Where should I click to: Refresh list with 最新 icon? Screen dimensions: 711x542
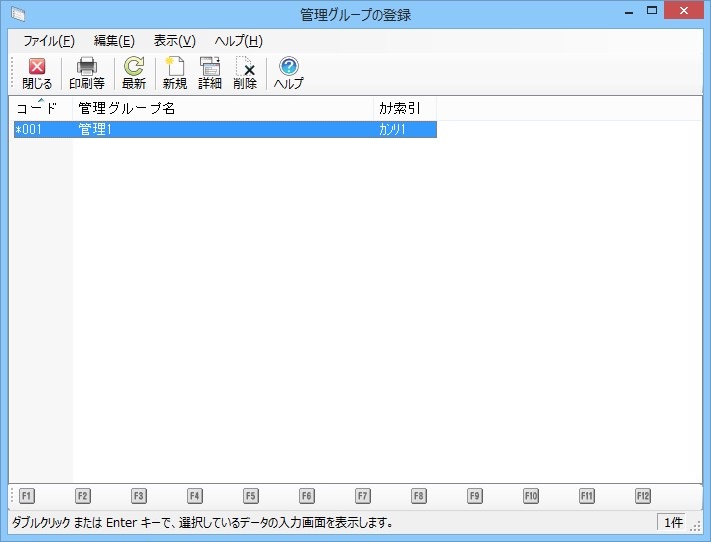coord(134,73)
